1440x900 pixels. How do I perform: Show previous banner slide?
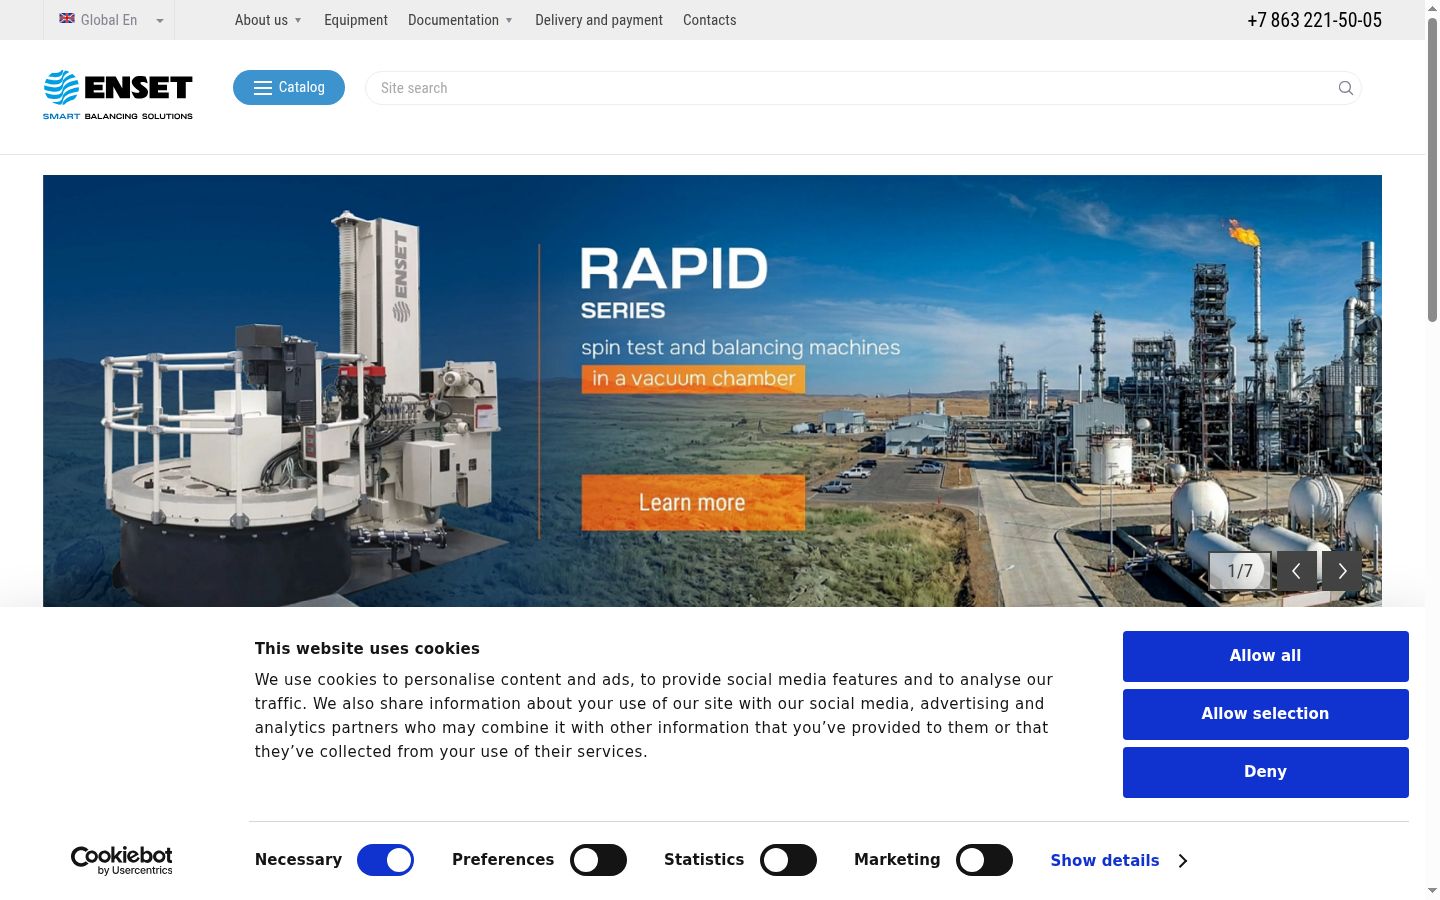pos(1296,571)
